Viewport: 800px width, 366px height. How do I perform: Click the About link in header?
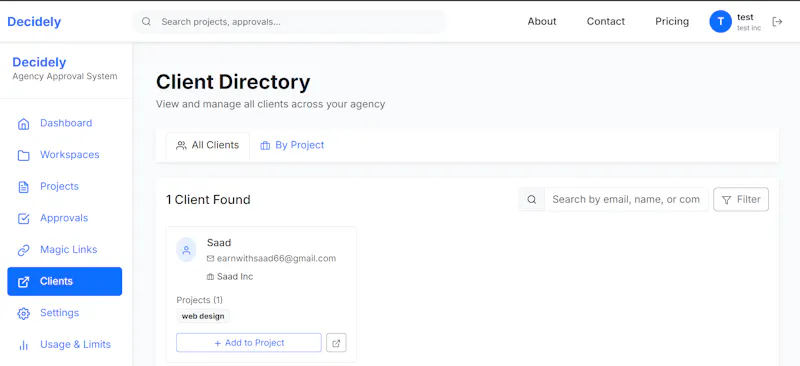point(542,21)
